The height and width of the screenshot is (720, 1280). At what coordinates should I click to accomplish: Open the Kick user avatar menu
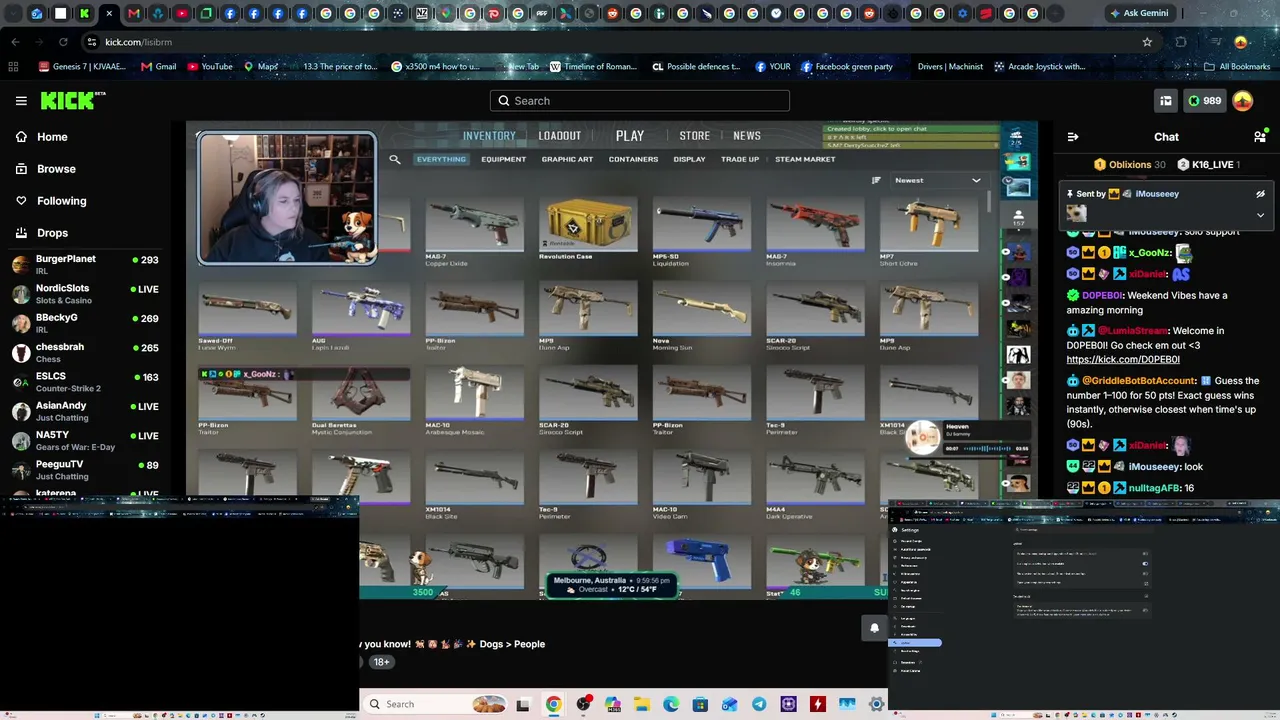[x=1243, y=101]
